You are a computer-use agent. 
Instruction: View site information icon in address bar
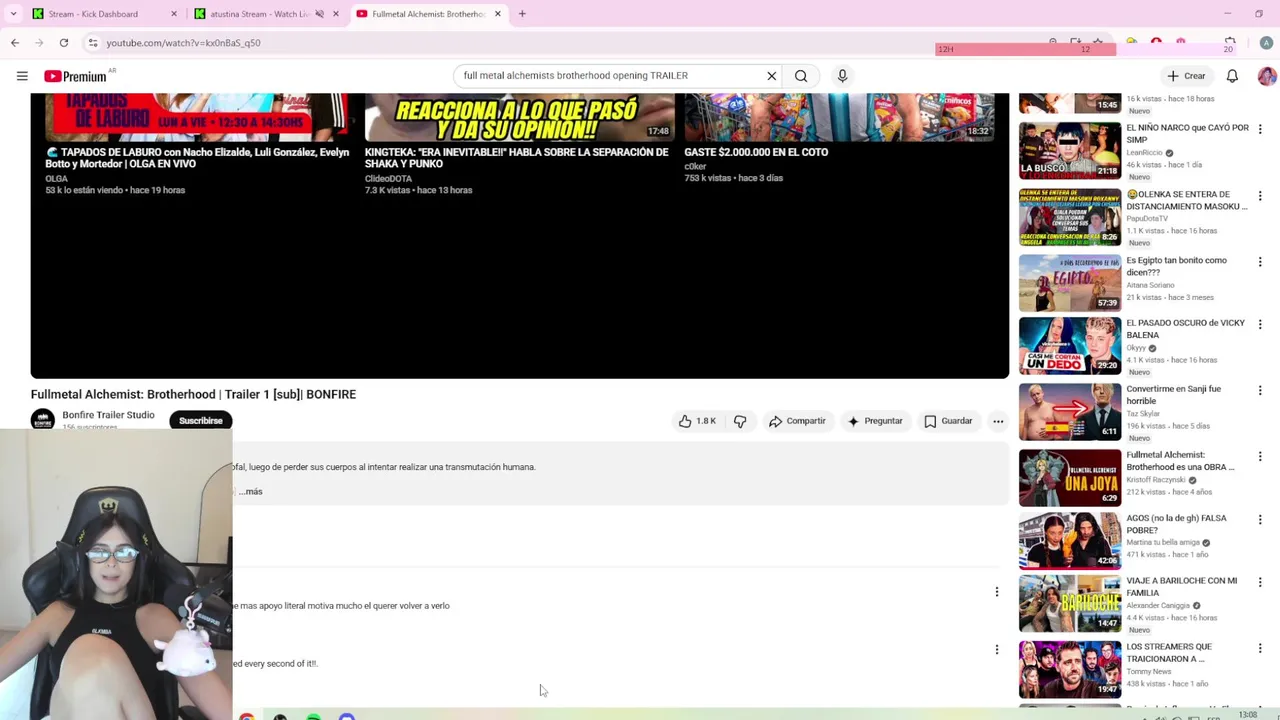click(93, 43)
